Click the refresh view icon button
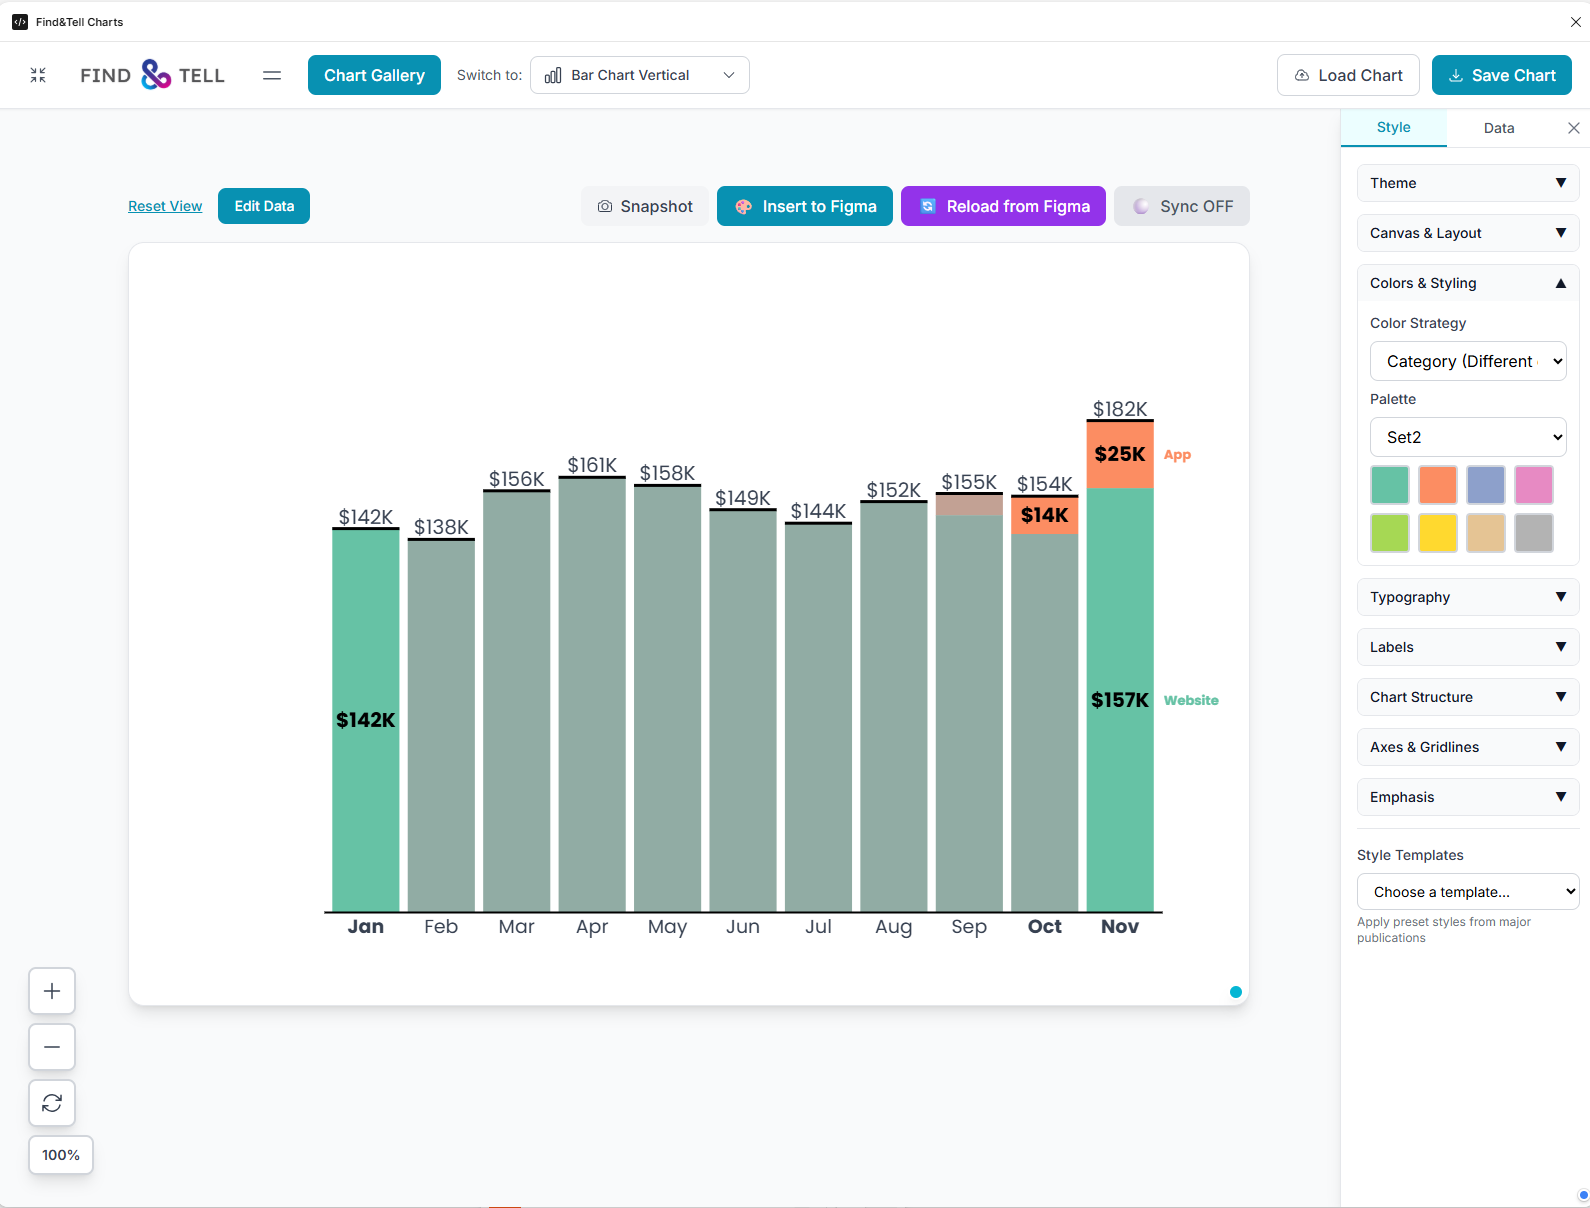This screenshot has width=1590, height=1208. [52, 1103]
